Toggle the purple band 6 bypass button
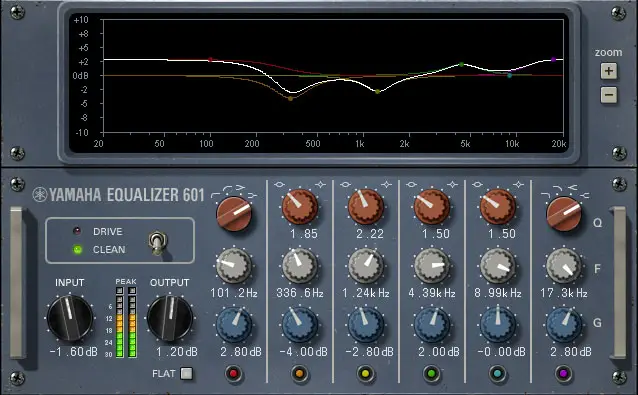638x395 pixels. [x=563, y=373]
